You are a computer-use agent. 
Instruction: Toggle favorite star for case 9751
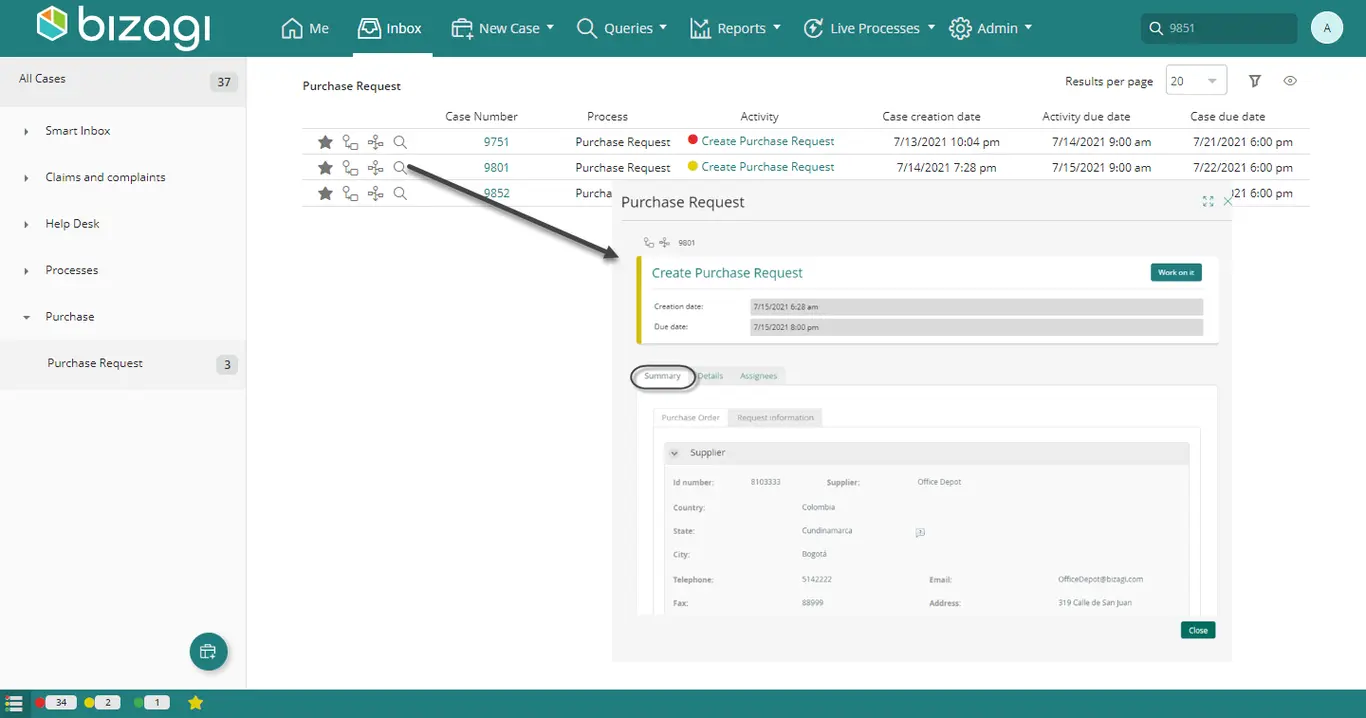(325, 142)
